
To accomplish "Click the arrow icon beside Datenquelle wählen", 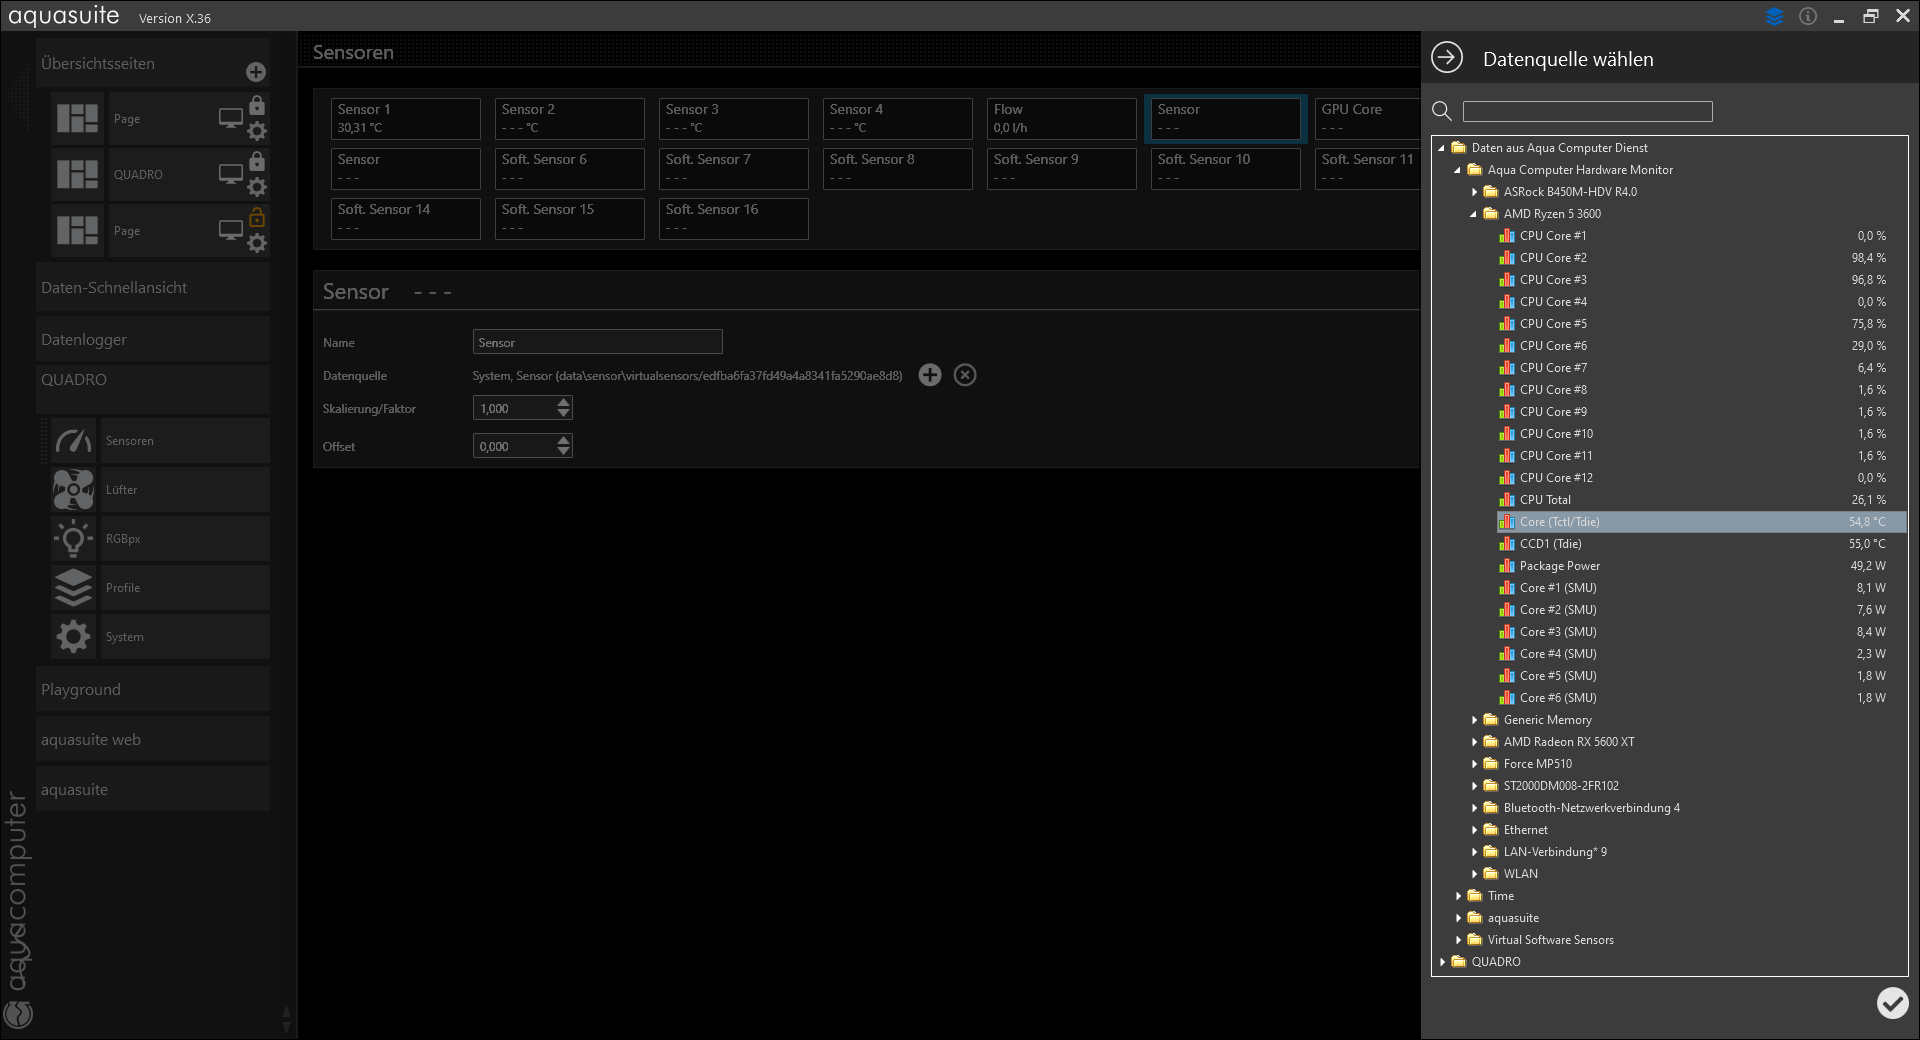I will click(1447, 58).
